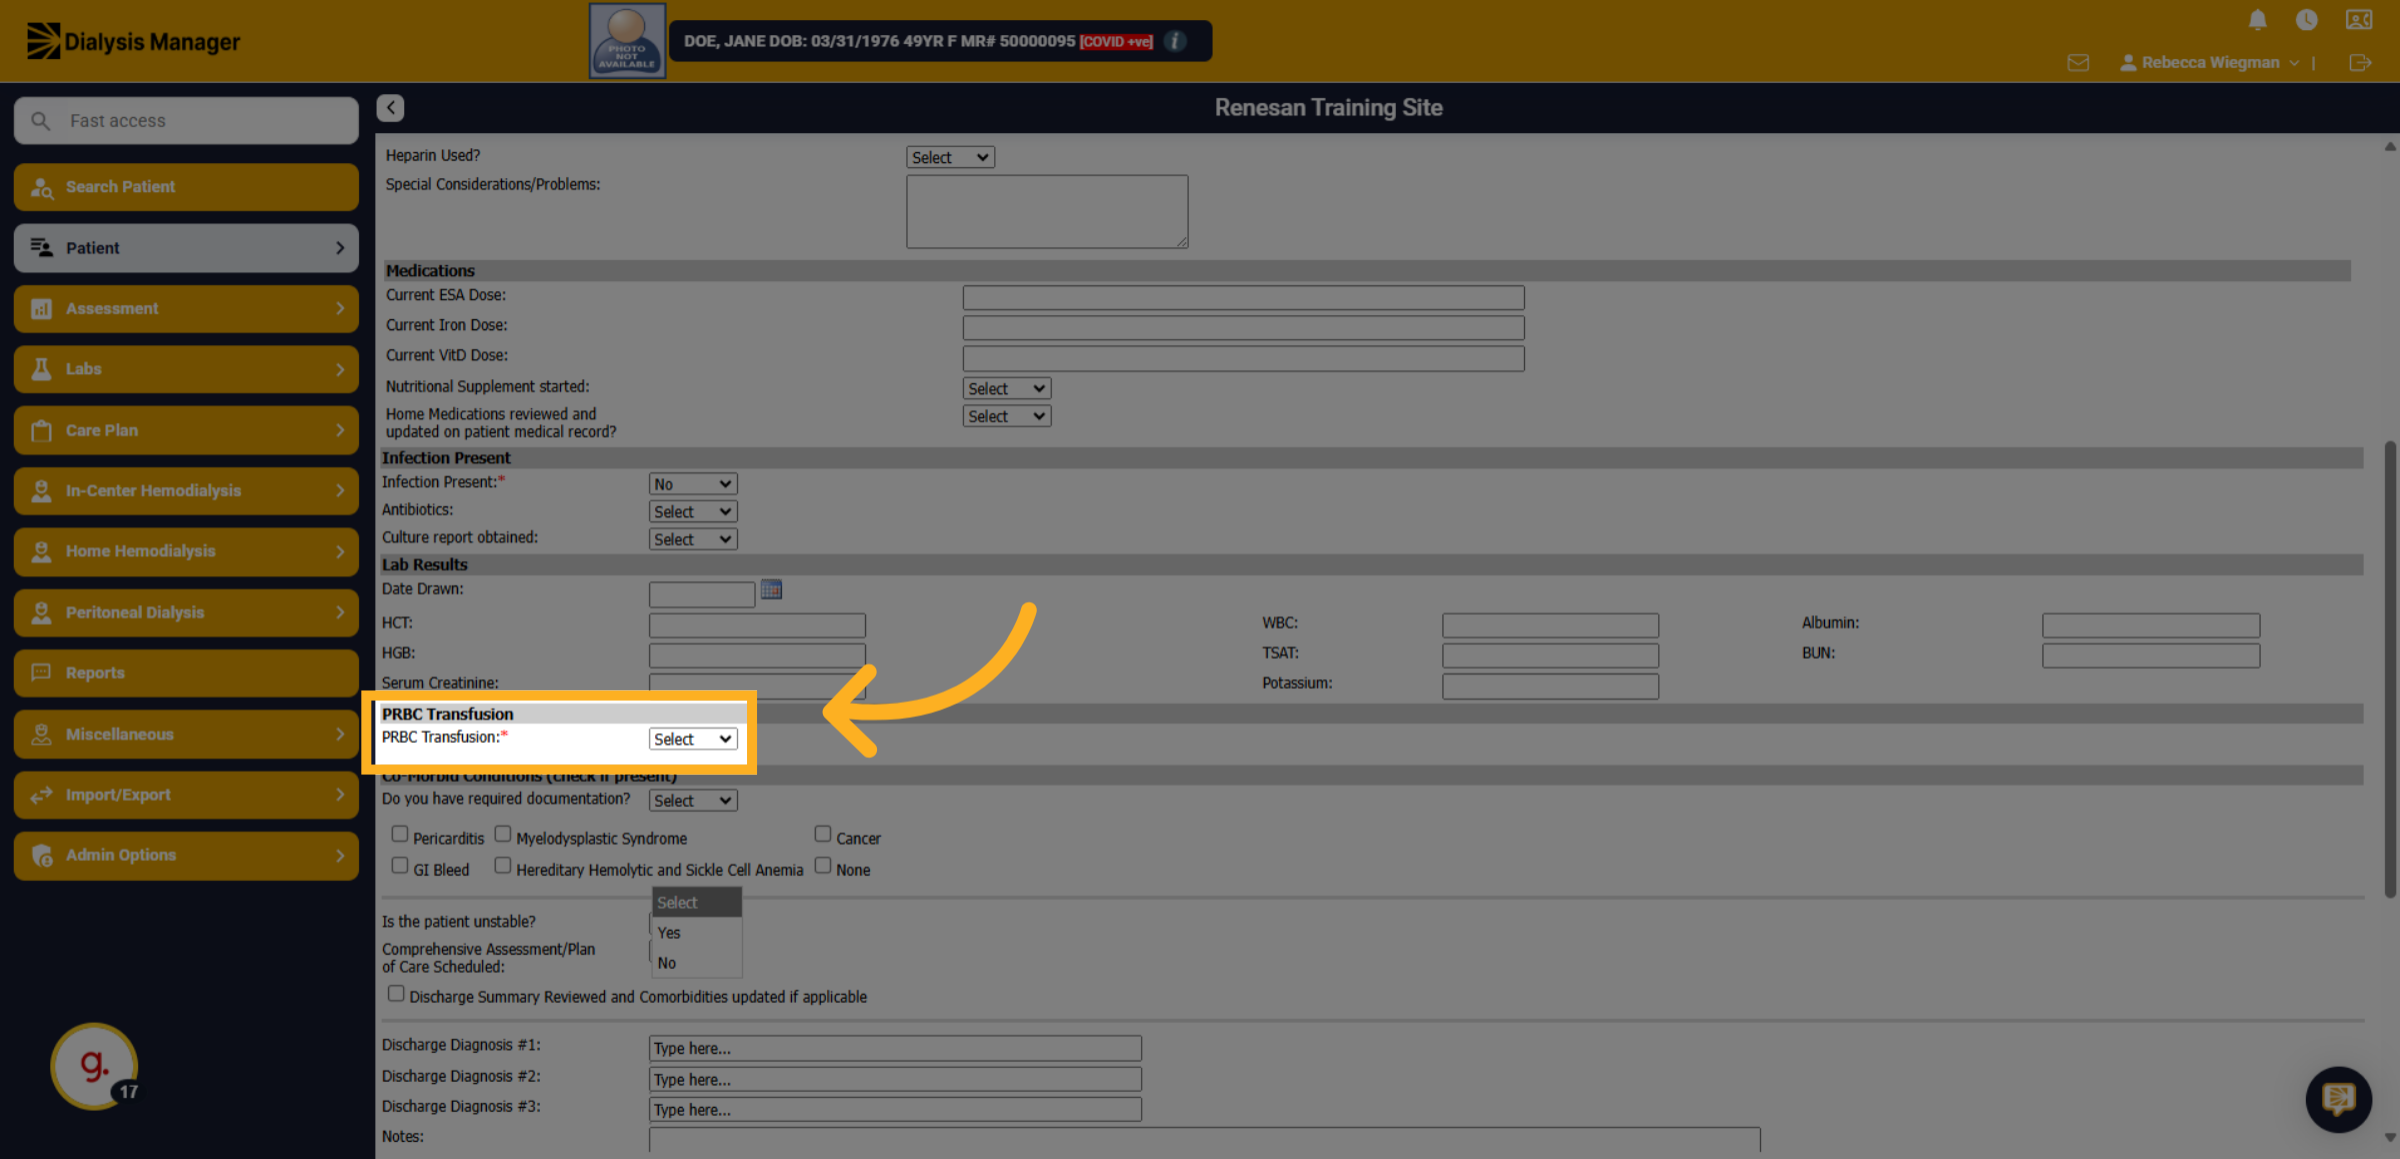
Task: Click the Current ESA Dose field
Action: [1243, 297]
